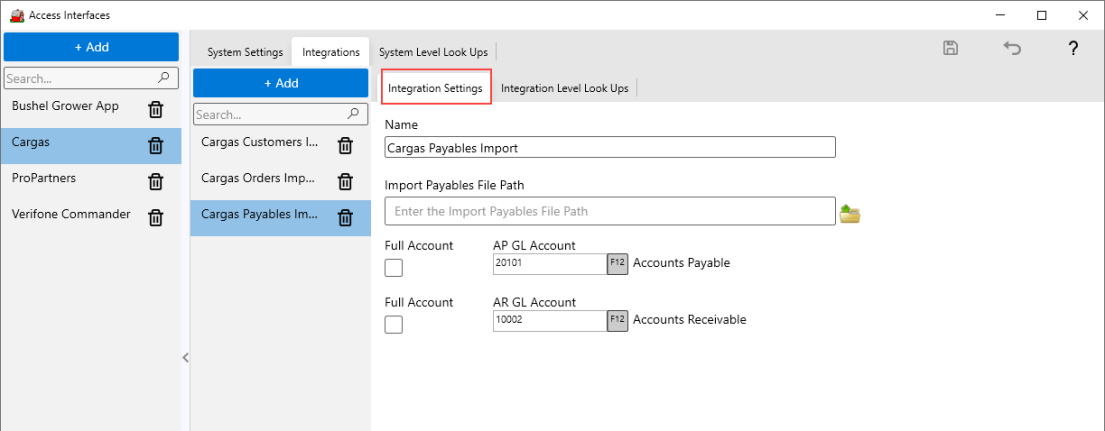Screen dimensions: 1105x431
Task: Add a new interface with left Add button
Action: (x=91, y=47)
